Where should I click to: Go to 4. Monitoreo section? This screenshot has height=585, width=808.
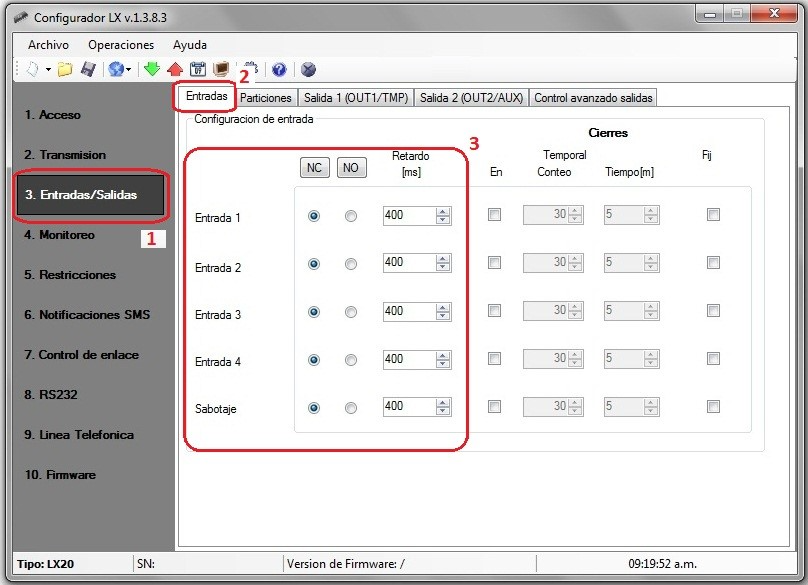[60, 235]
